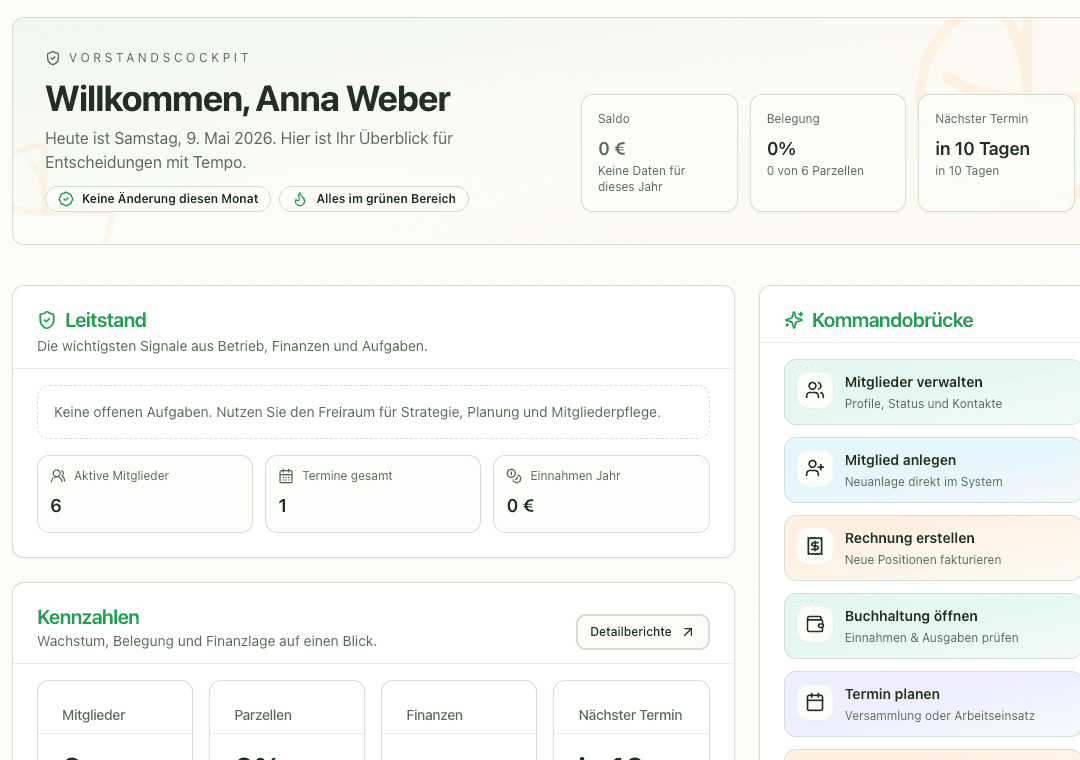Click the Keine offenen Aufgaben notice
This screenshot has width=1080, height=760.
click(373, 412)
